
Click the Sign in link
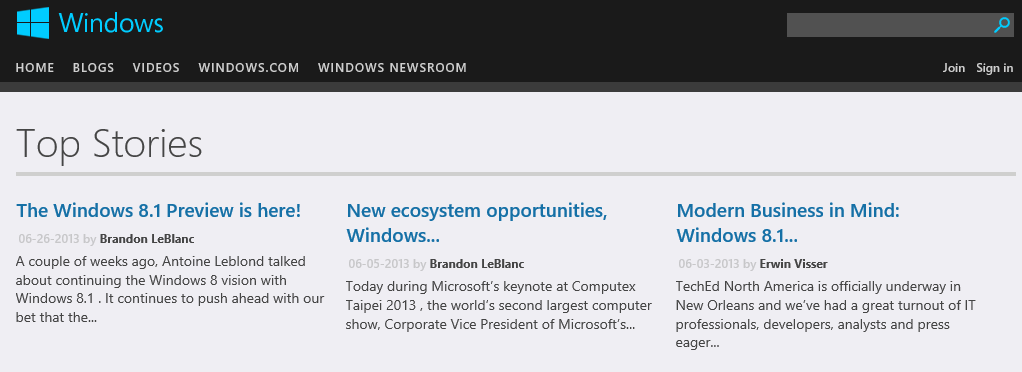pyautogui.click(x=995, y=68)
